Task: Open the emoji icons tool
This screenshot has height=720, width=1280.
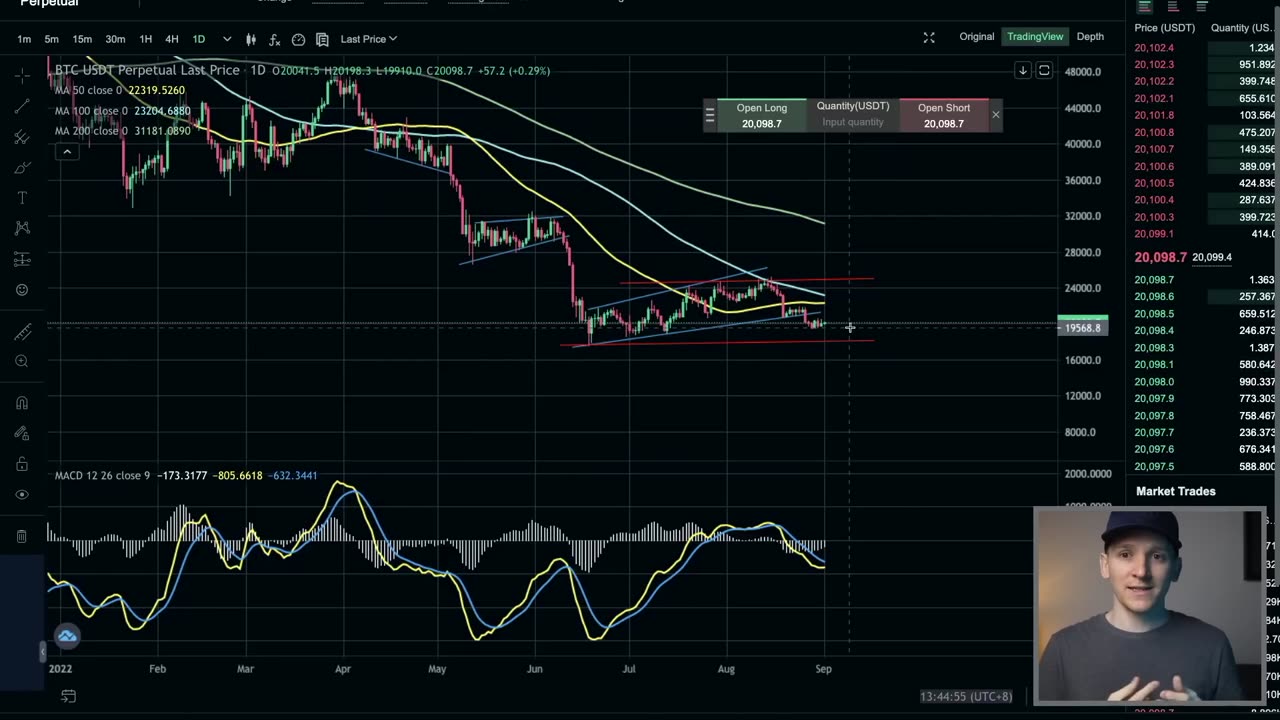Action: pyautogui.click(x=22, y=290)
